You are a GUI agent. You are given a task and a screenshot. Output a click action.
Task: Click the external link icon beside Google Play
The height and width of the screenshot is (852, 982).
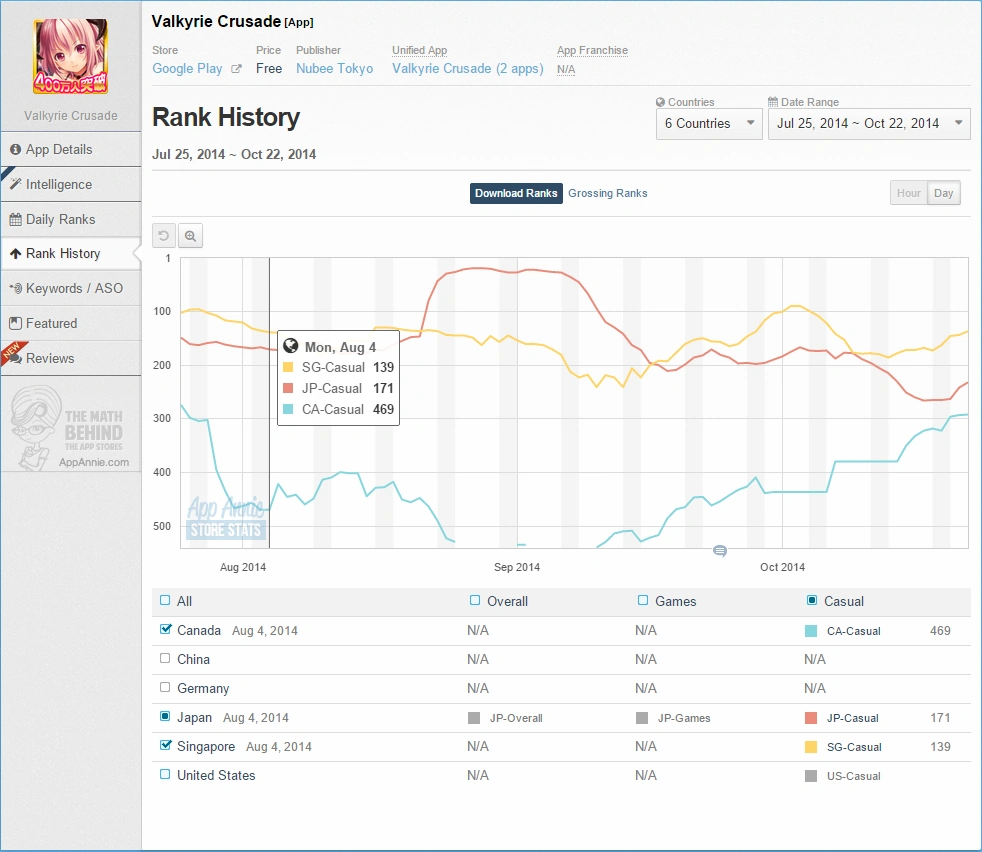pyautogui.click(x=236, y=69)
